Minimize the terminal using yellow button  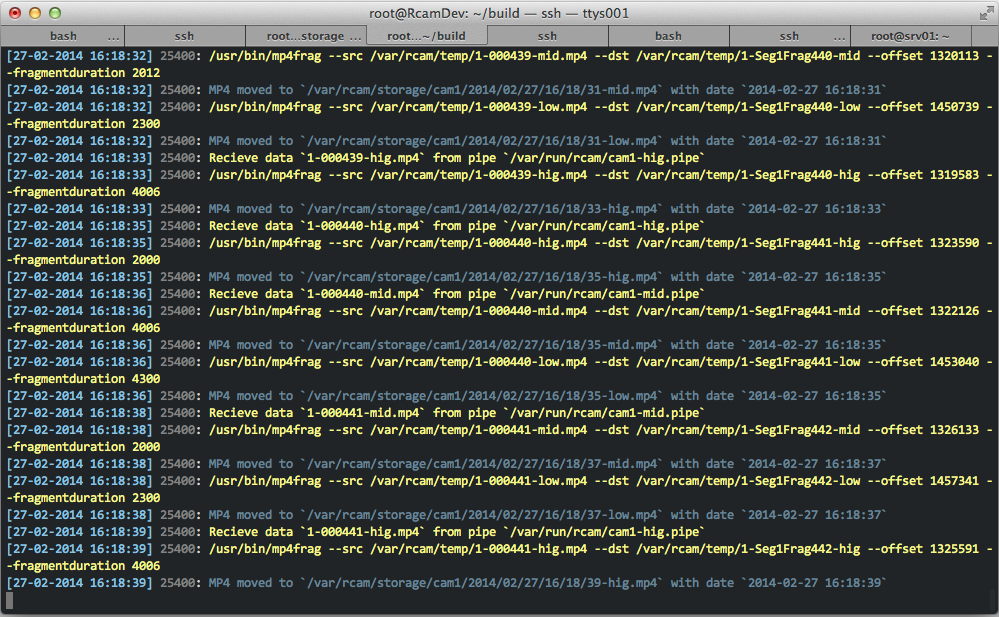(x=35, y=13)
